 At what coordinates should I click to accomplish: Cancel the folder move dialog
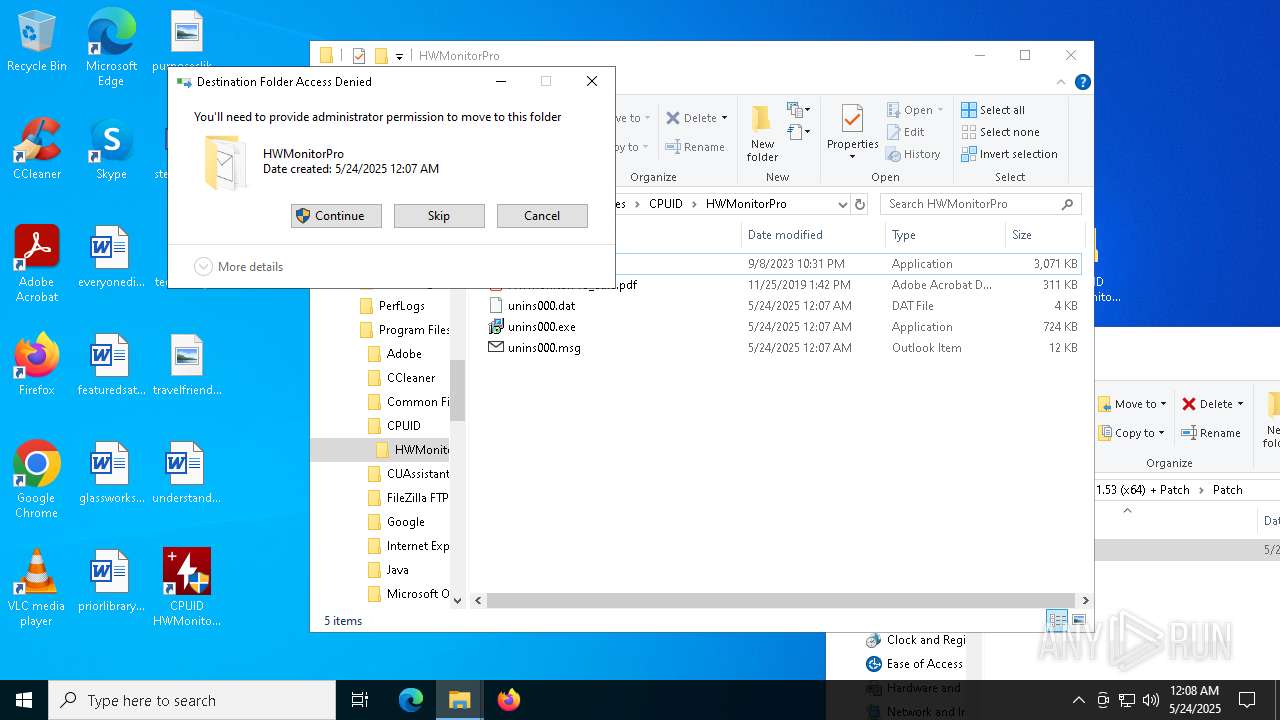542,216
